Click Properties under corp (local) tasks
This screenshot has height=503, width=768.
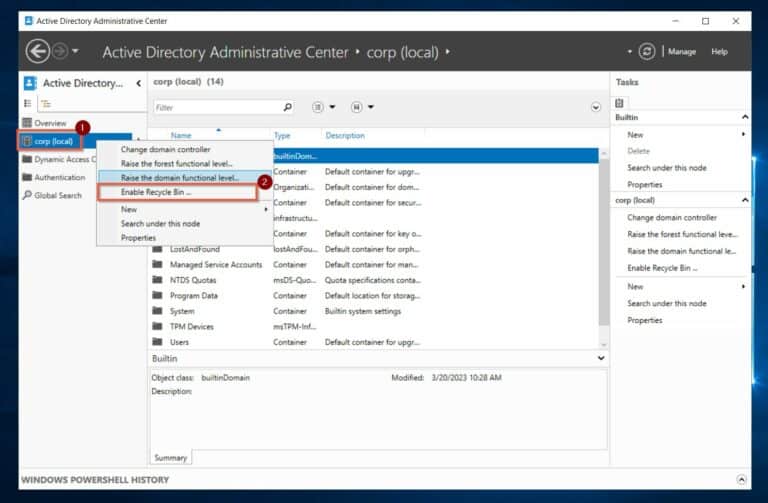[645, 320]
